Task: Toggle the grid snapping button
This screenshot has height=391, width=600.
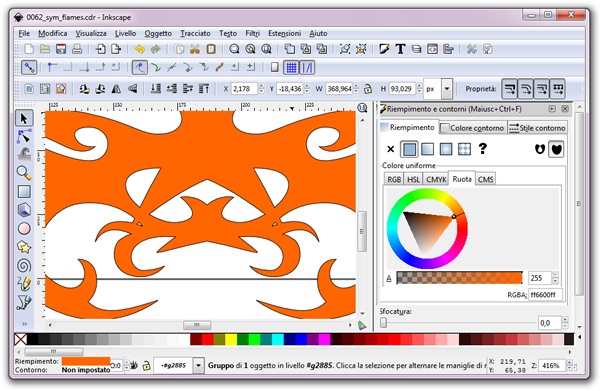Action: click(x=291, y=68)
